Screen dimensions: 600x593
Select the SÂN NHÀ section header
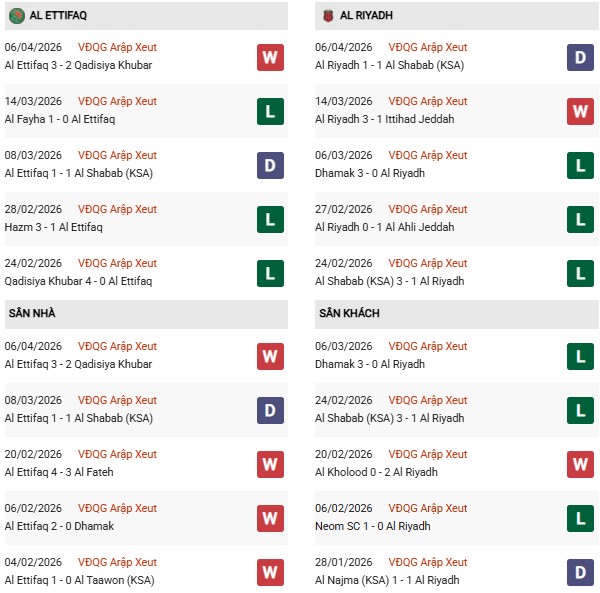coord(32,314)
